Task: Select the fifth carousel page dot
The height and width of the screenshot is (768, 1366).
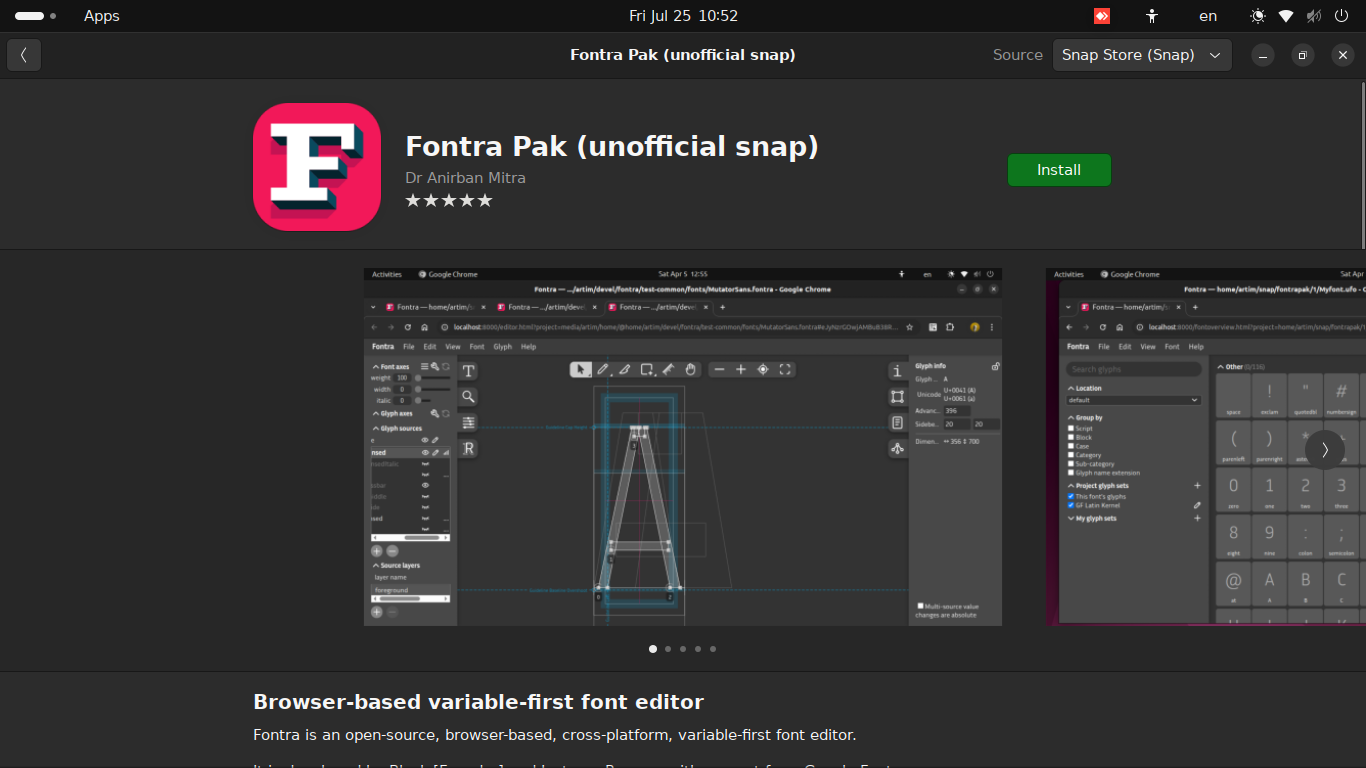Action: tap(713, 649)
